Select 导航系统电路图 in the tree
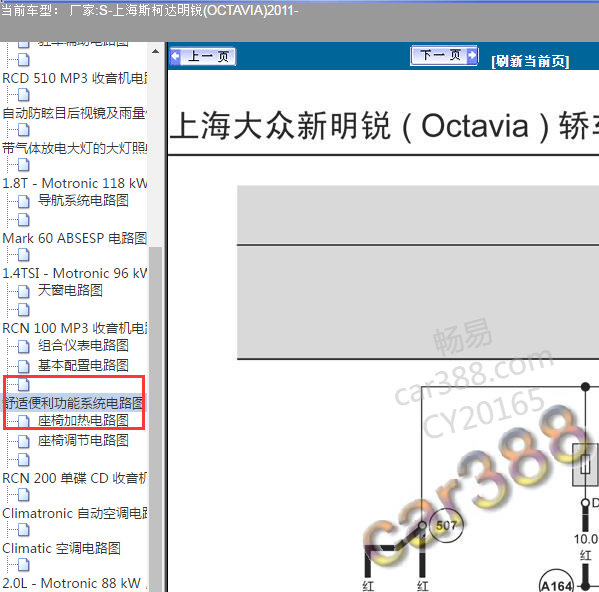 click(83, 200)
